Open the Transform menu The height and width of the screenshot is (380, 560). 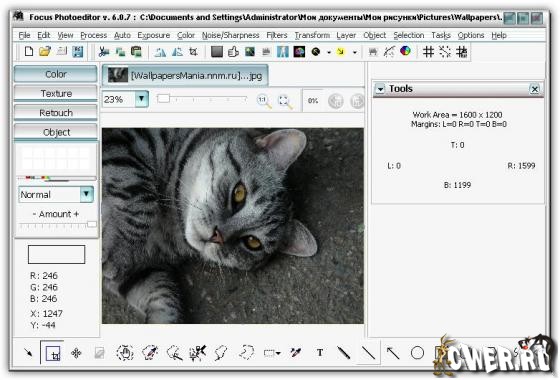[x=312, y=35]
